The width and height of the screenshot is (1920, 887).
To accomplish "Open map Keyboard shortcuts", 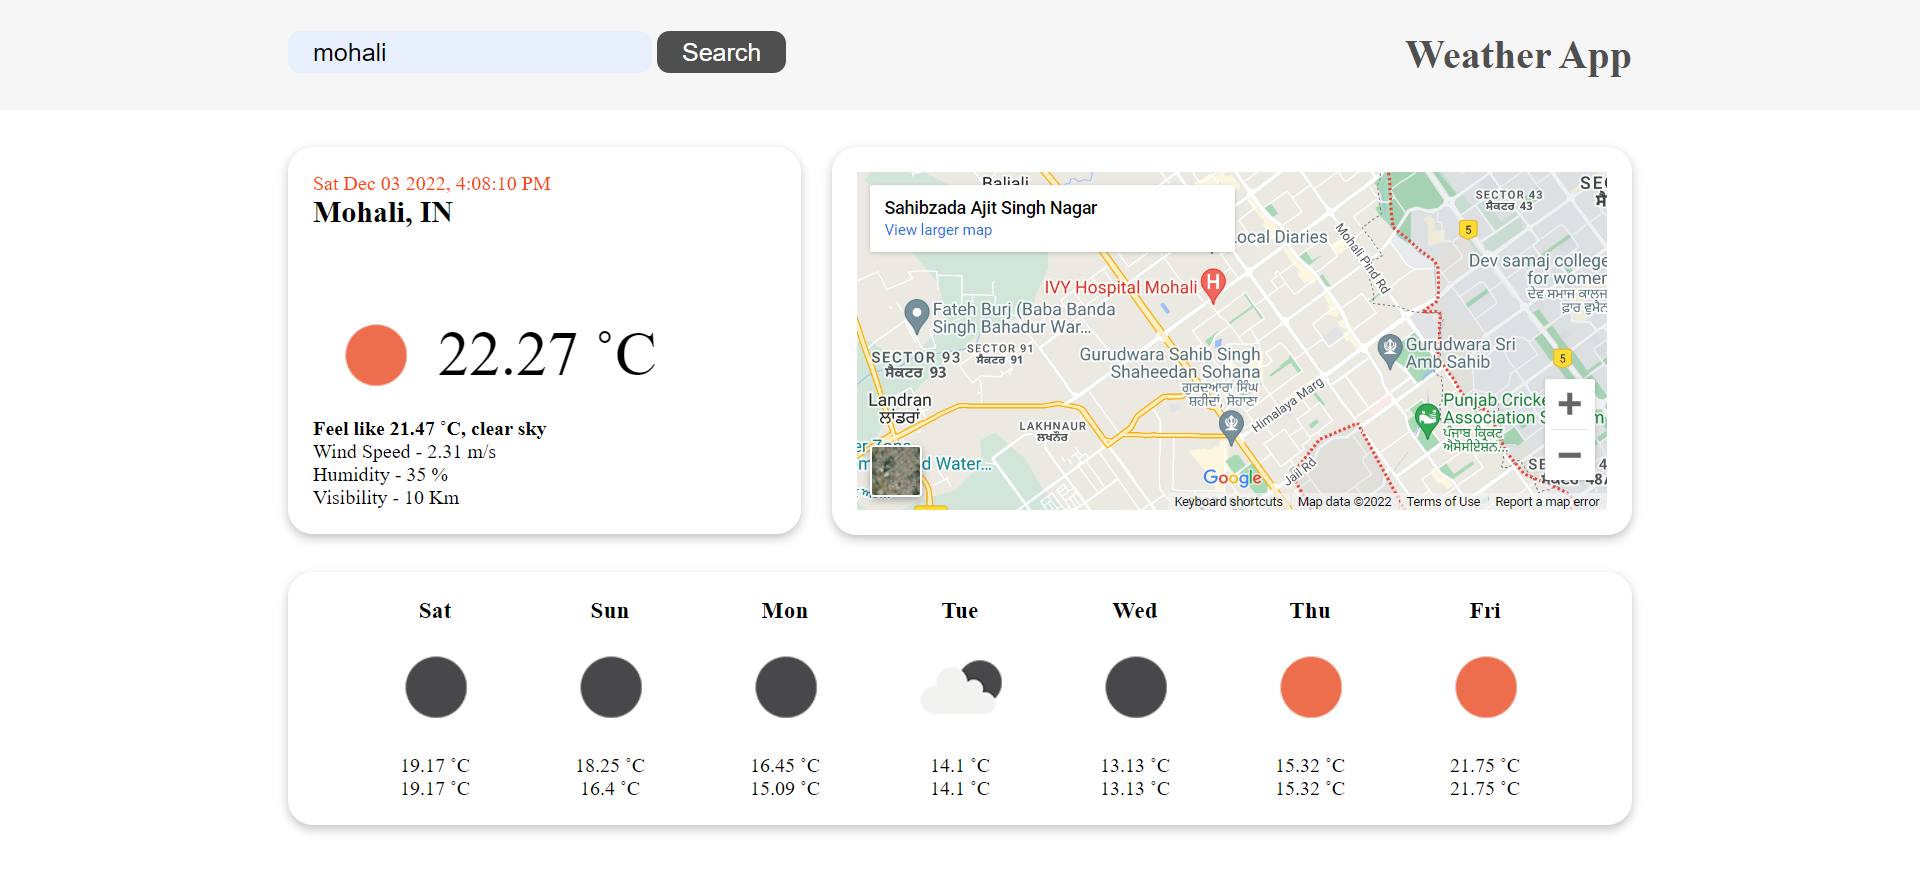I will tap(1227, 502).
